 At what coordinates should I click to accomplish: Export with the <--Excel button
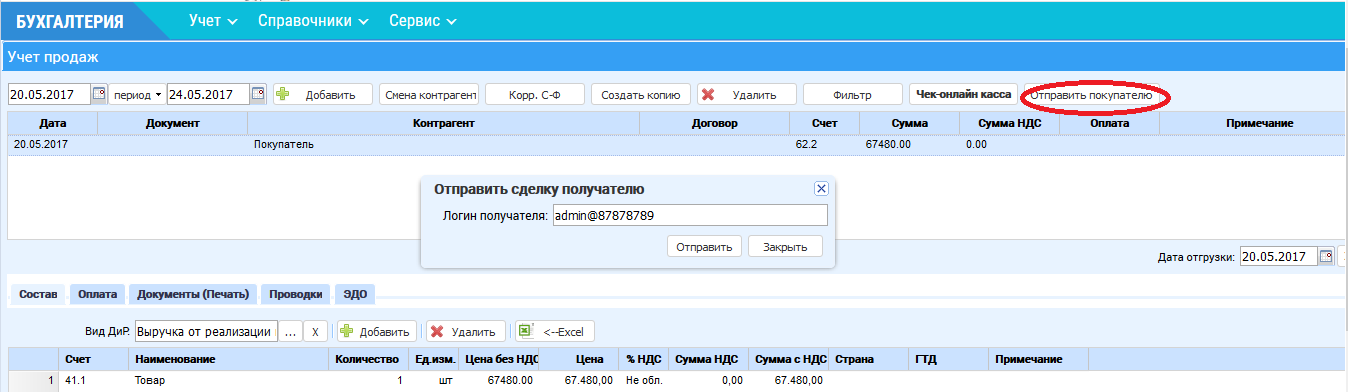coord(555,331)
